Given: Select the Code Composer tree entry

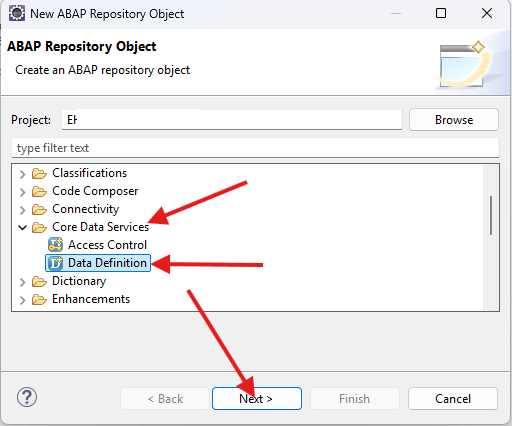Looking at the screenshot, I should click(x=95, y=191).
